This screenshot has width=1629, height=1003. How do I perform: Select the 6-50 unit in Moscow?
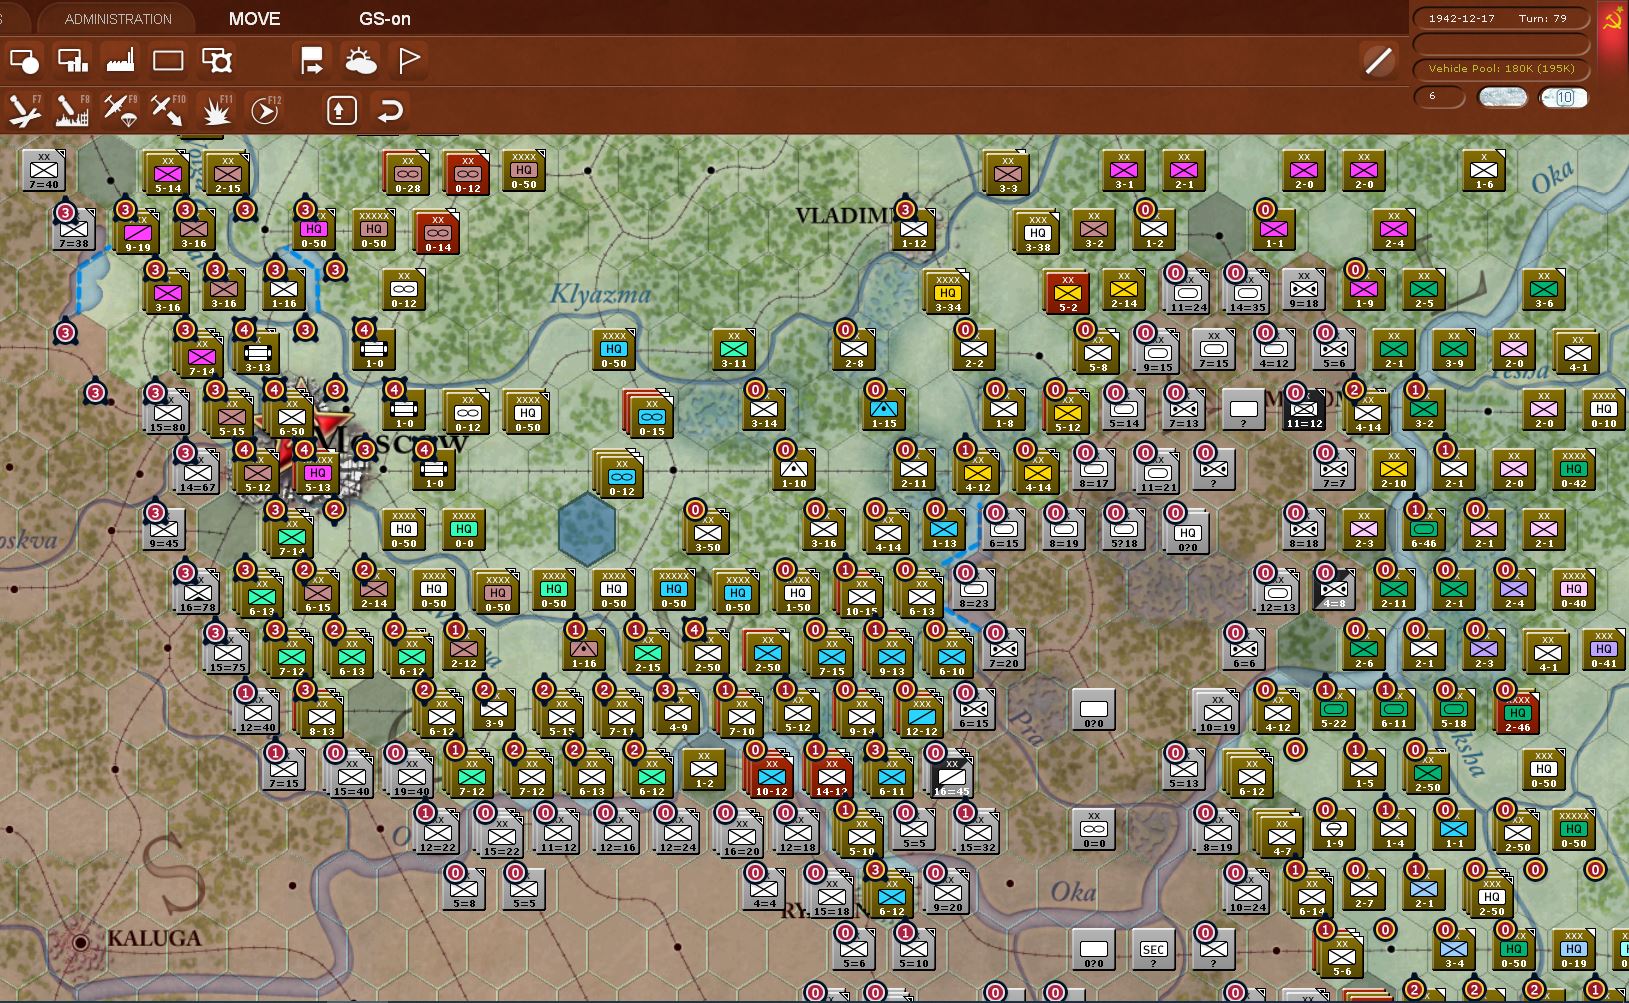click(x=291, y=417)
